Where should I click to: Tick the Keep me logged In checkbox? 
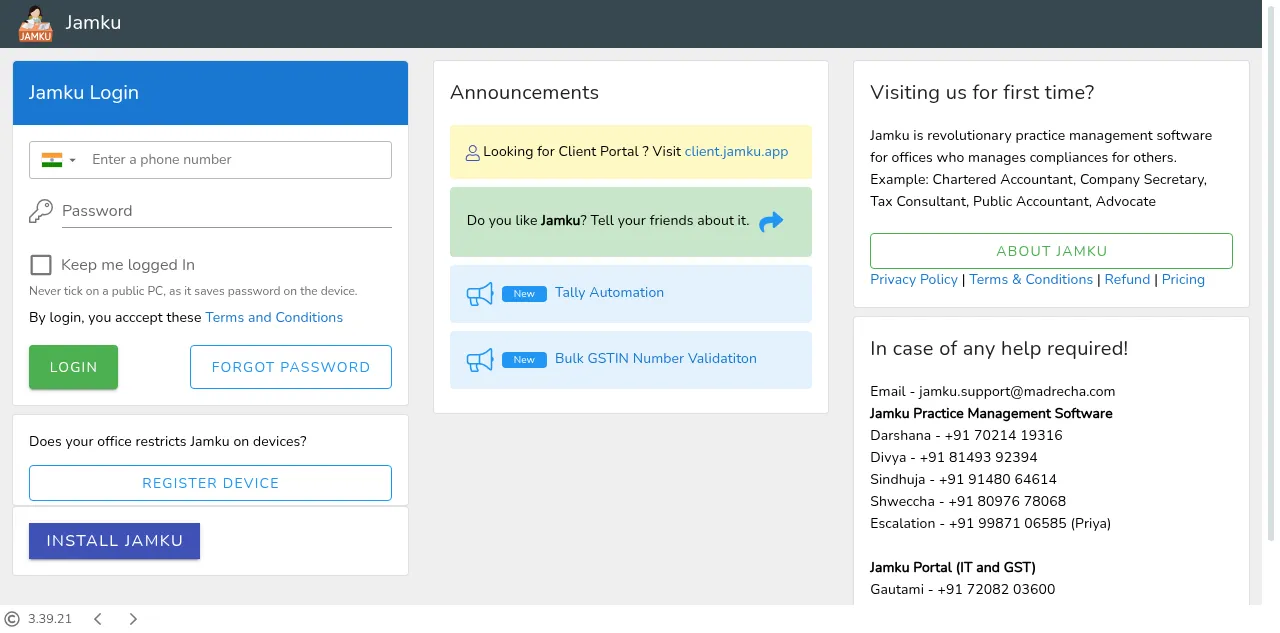coord(41,265)
